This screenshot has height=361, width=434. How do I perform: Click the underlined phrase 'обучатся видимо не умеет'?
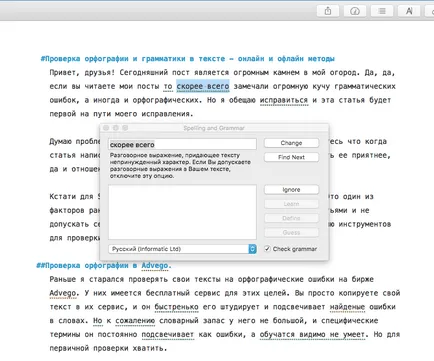tap(312, 334)
